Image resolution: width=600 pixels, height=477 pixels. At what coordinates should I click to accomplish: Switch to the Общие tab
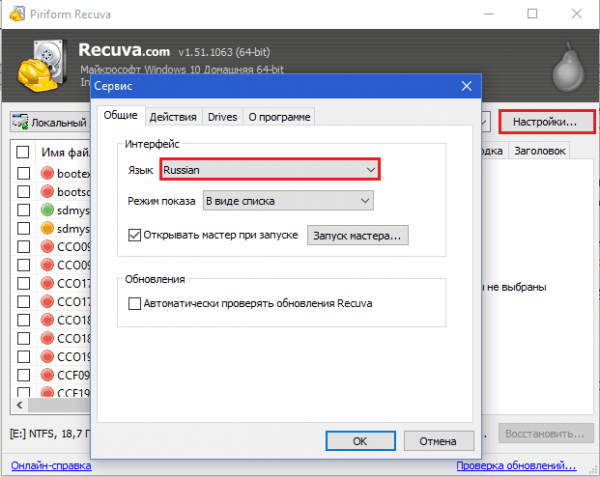pos(121,115)
